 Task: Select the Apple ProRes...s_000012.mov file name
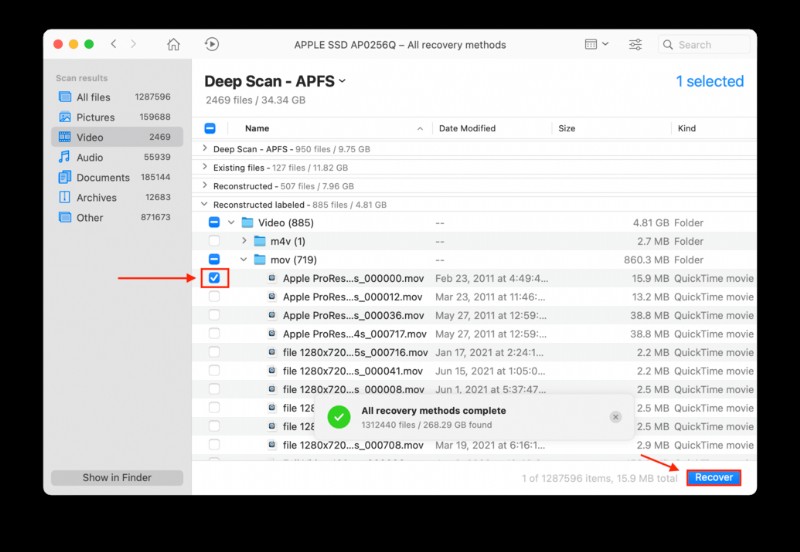pyautogui.click(x=353, y=297)
